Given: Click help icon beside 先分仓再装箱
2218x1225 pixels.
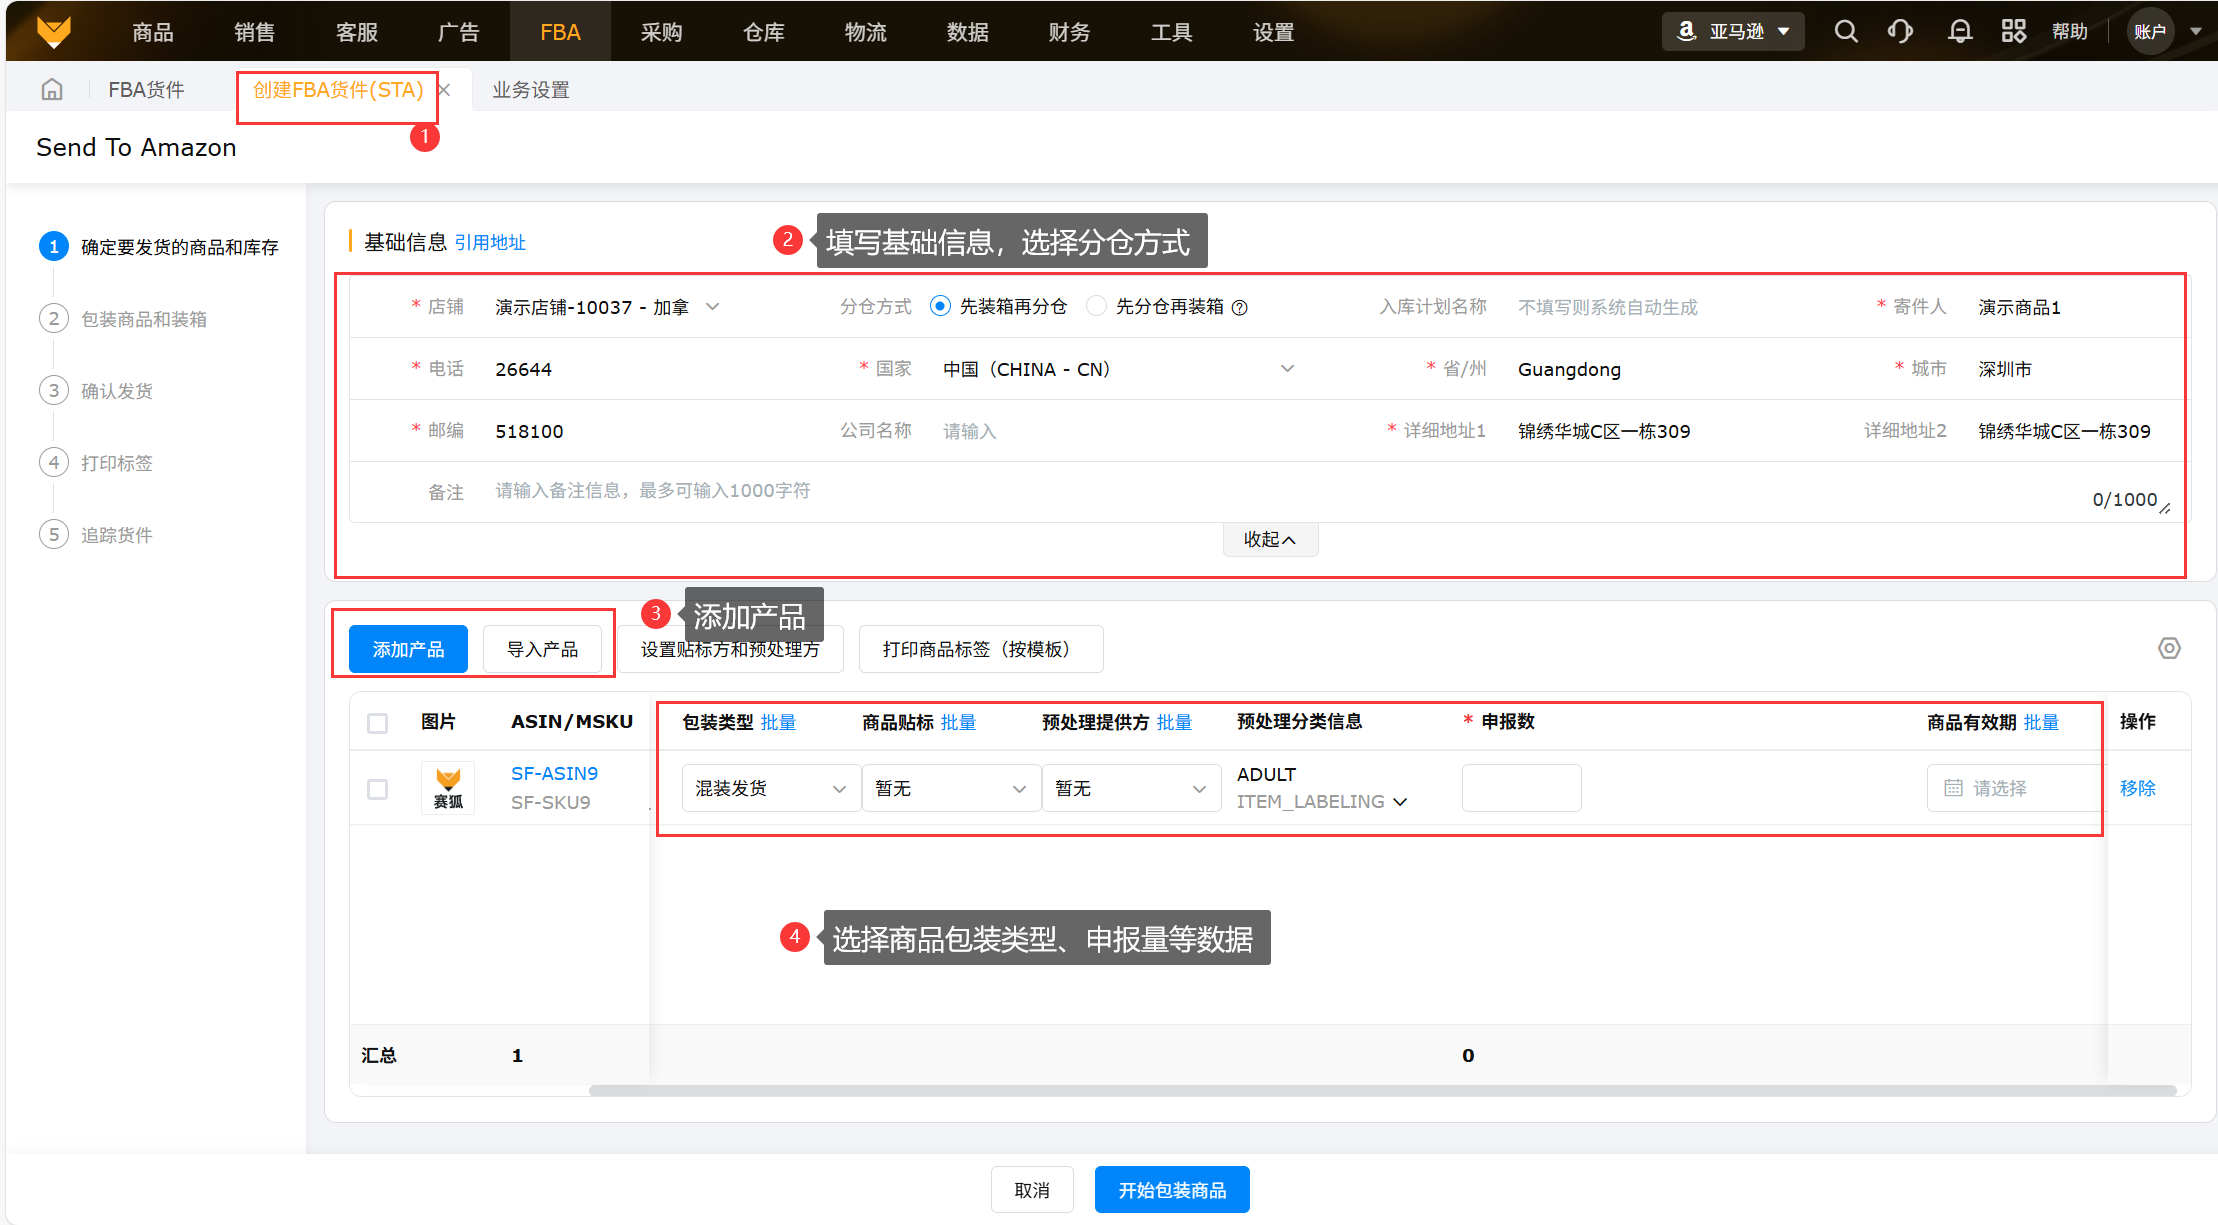Looking at the screenshot, I should click(x=1240, y=308).
